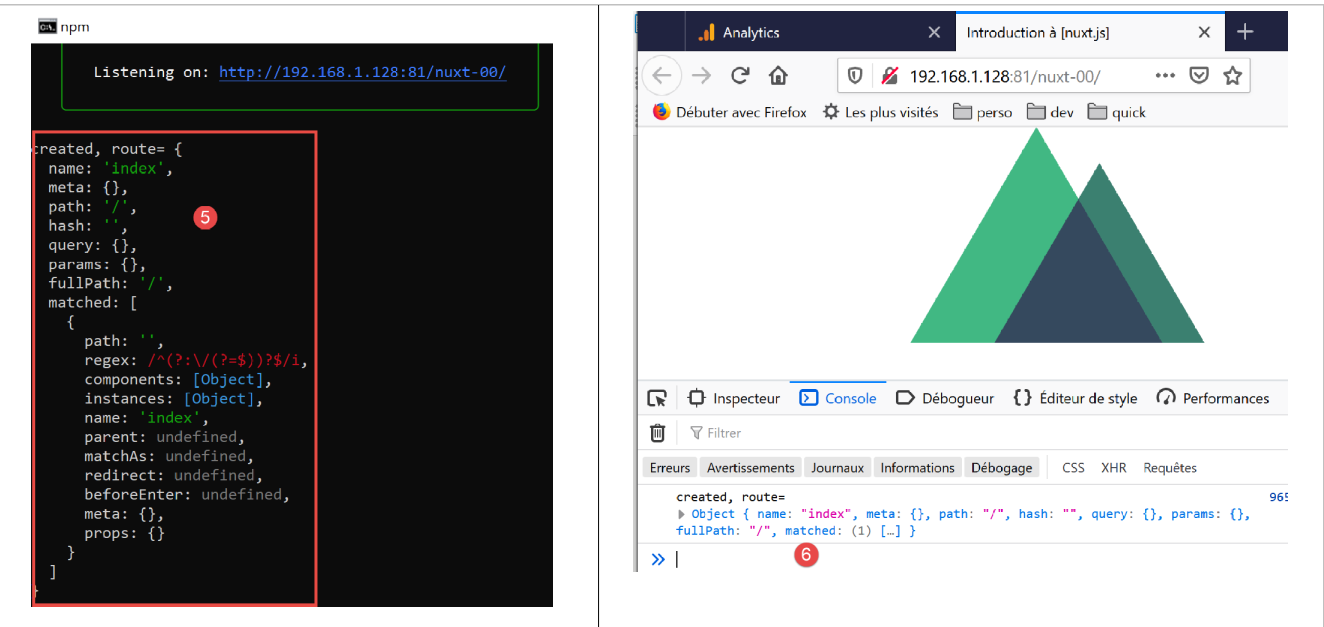
Task: Switch to the Débogueur devtools tab
Action: tap(945, 398)
